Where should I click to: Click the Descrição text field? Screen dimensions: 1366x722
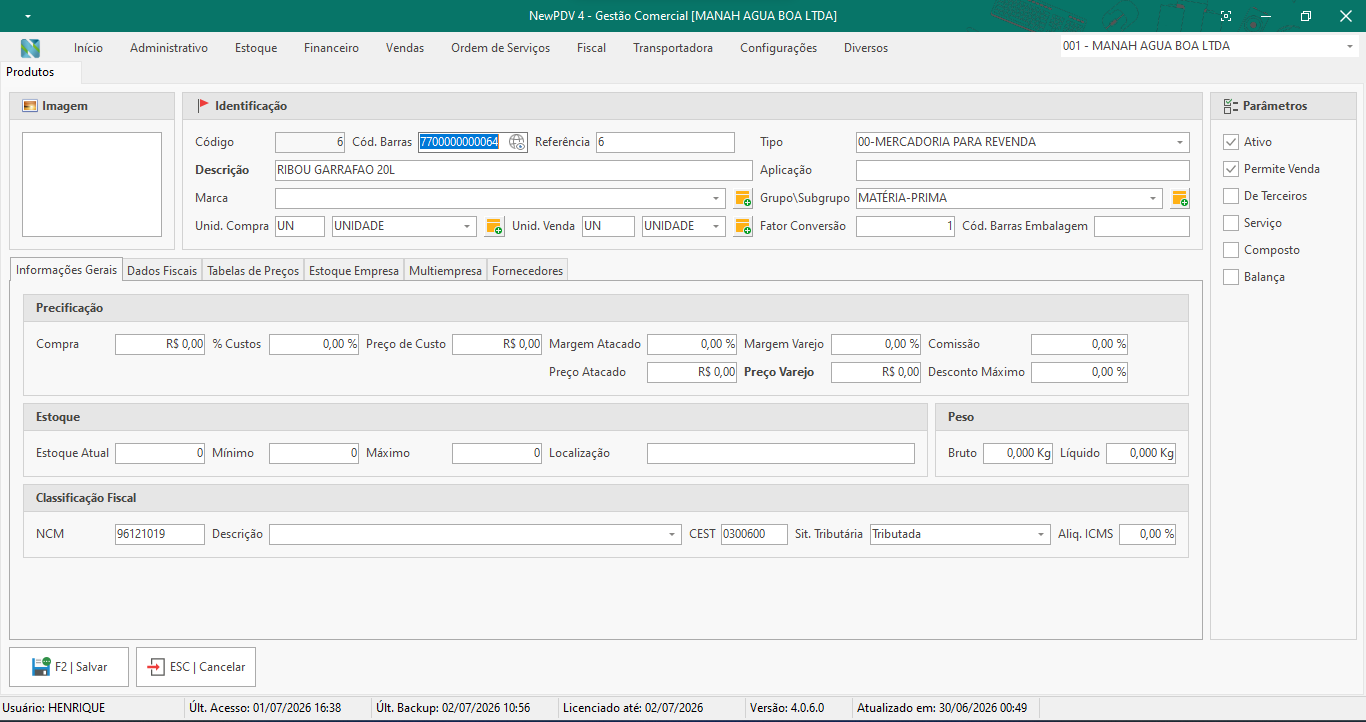coord(514,170)
